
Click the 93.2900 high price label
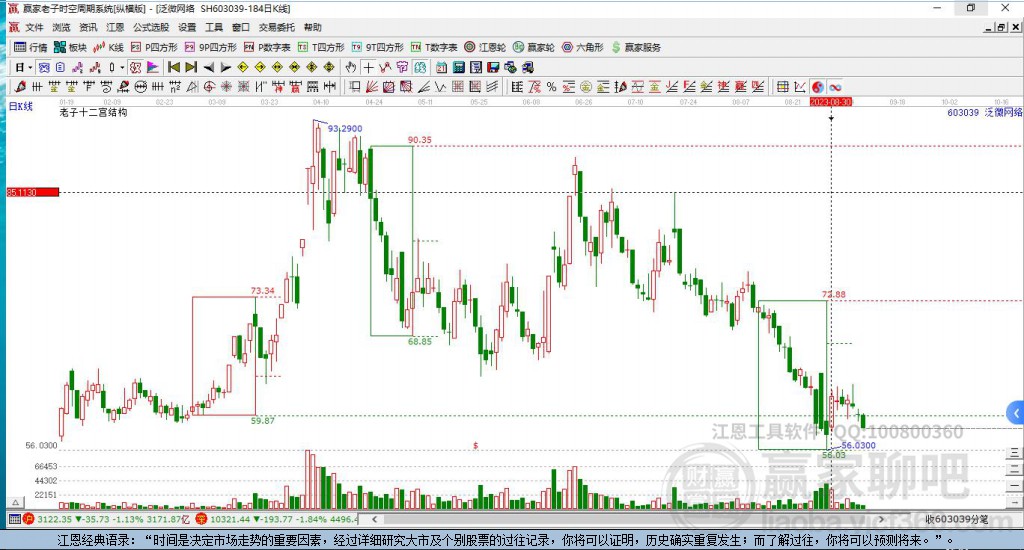pos(345,129)
